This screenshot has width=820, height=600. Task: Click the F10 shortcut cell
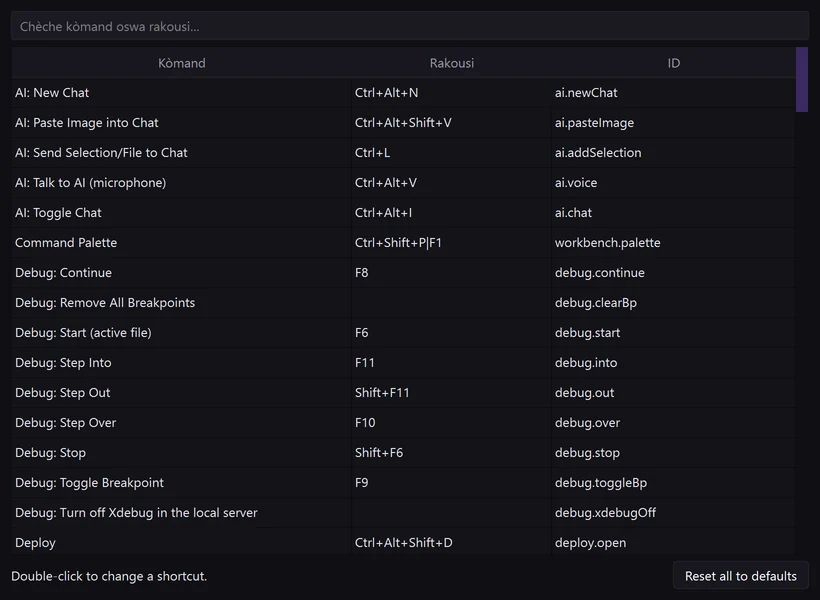451,423
